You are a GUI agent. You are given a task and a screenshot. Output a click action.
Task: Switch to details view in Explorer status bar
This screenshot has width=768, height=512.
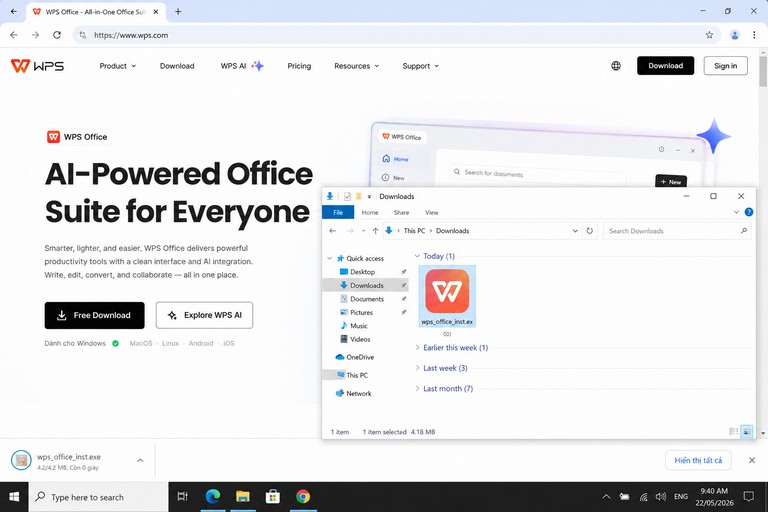pyautogui.click(x=733, y=432)
